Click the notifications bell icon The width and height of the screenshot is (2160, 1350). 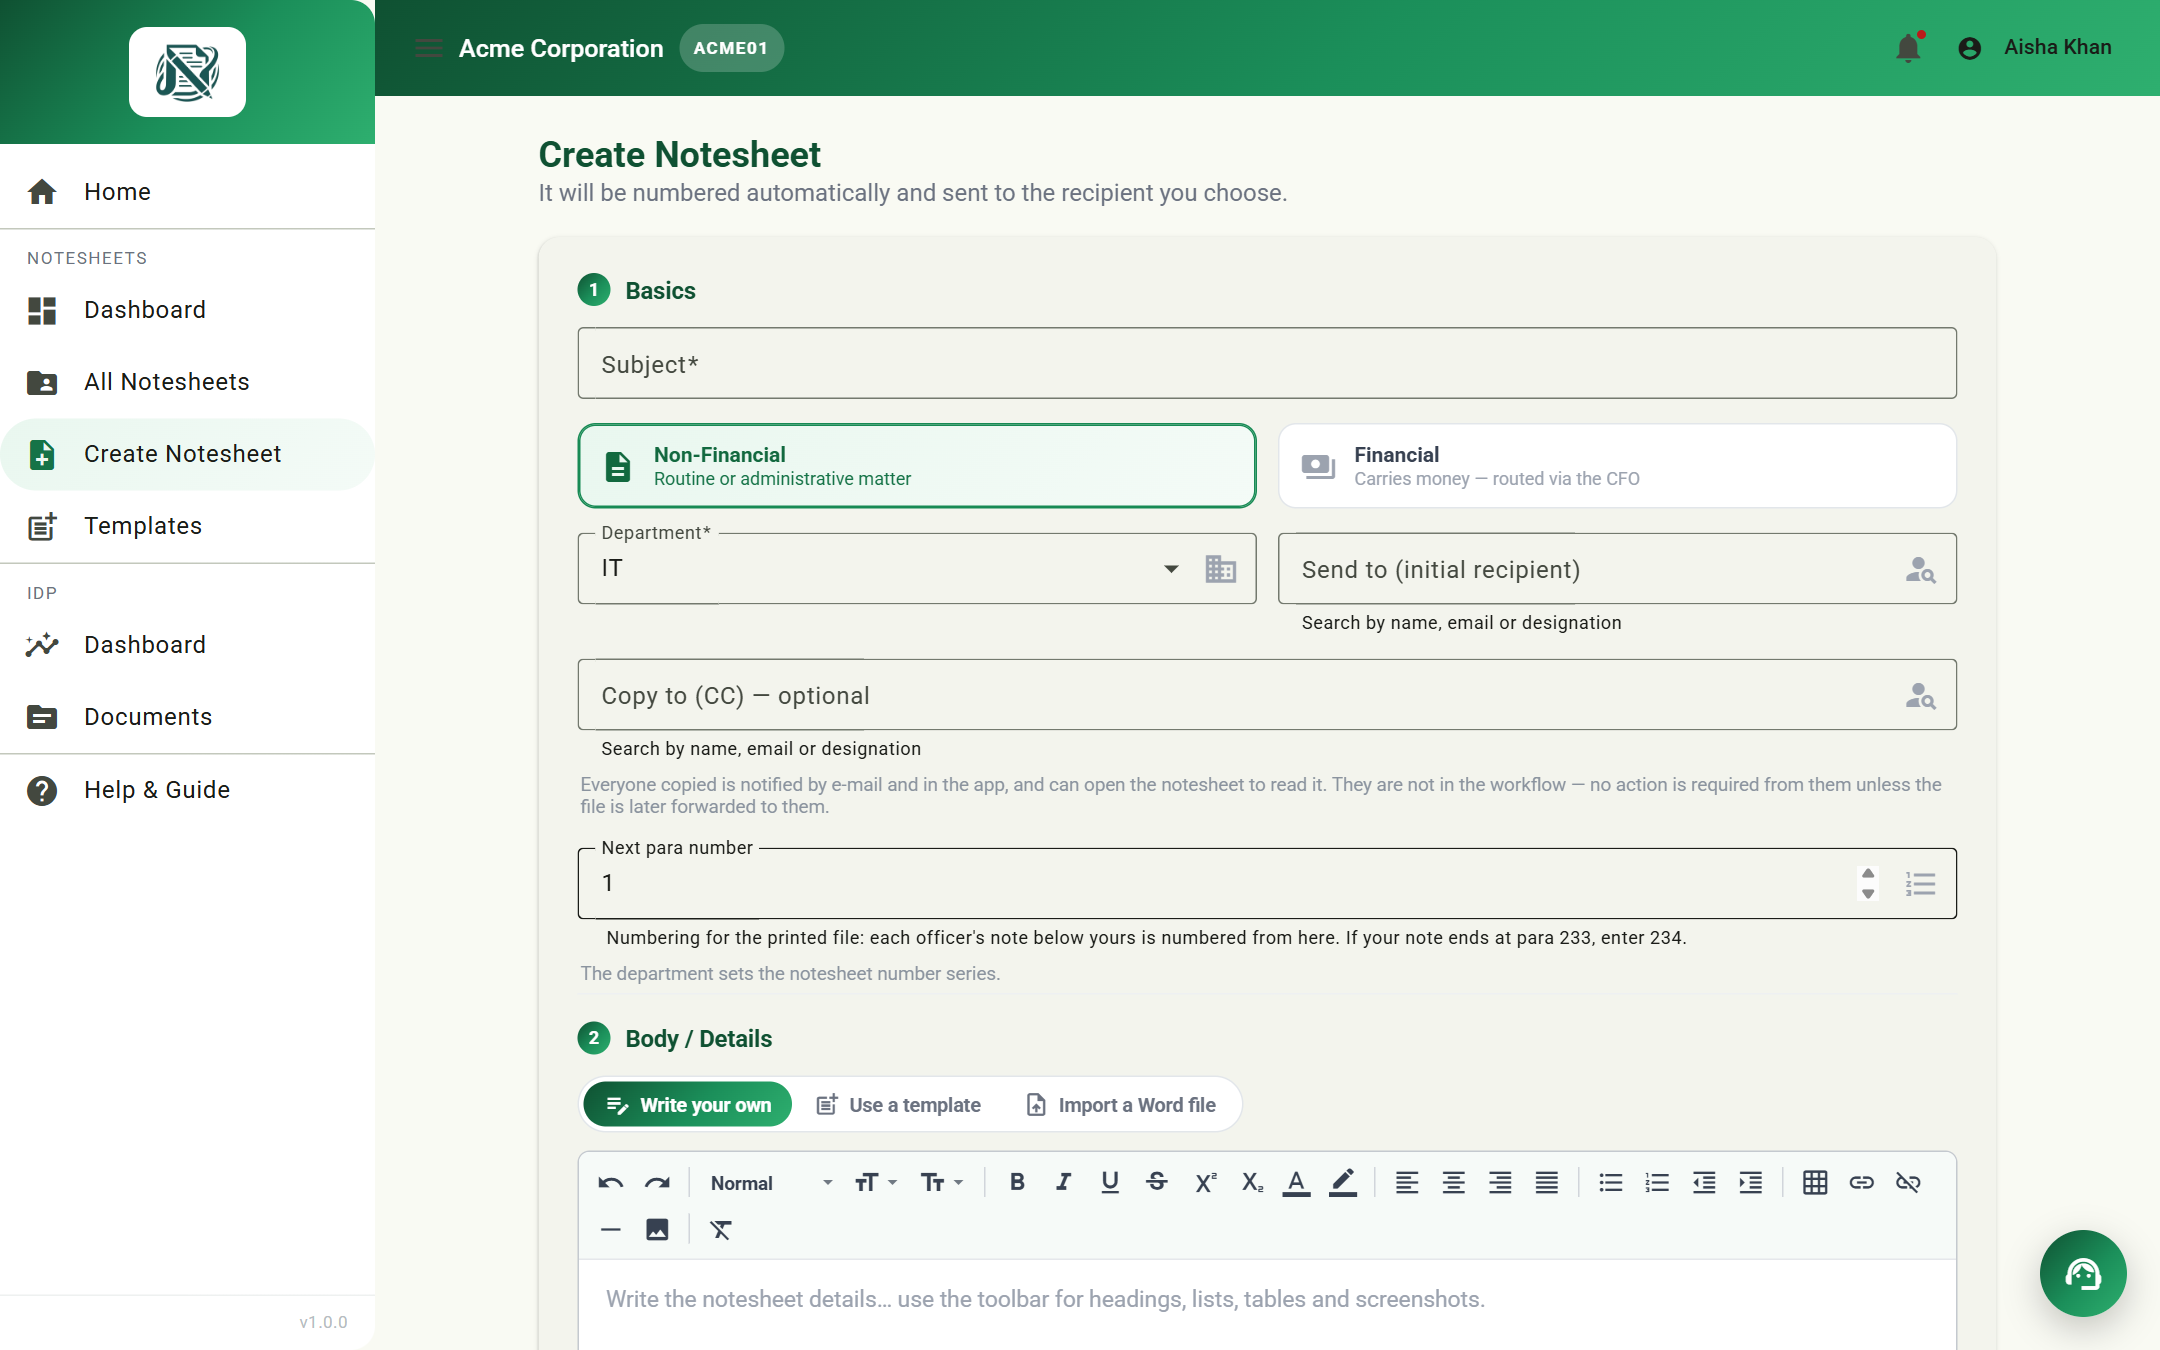[1908, 48]
